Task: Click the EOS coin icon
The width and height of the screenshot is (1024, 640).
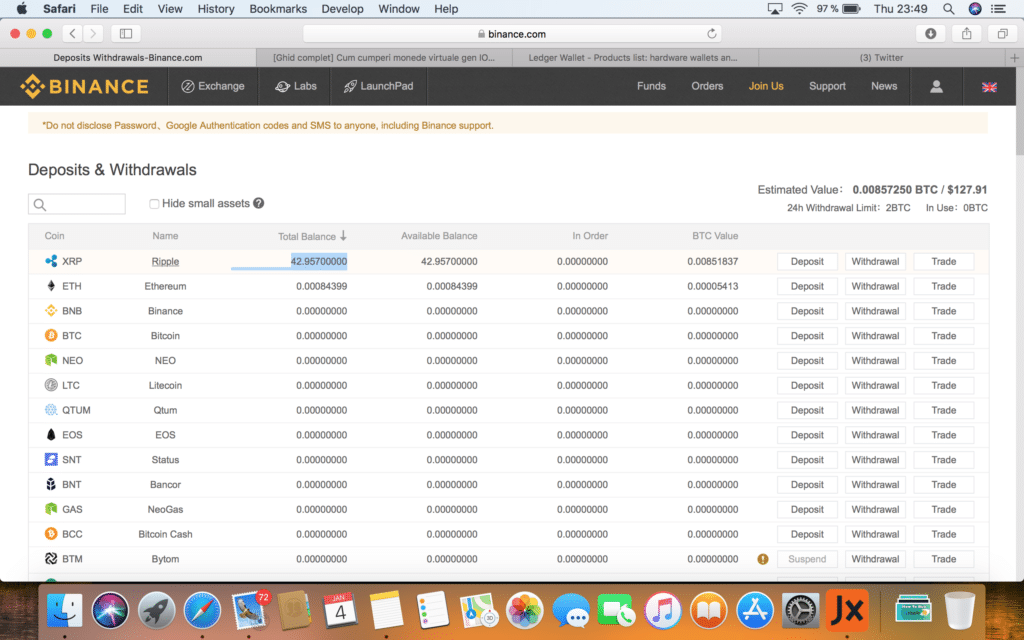Action: pos(51,435)
